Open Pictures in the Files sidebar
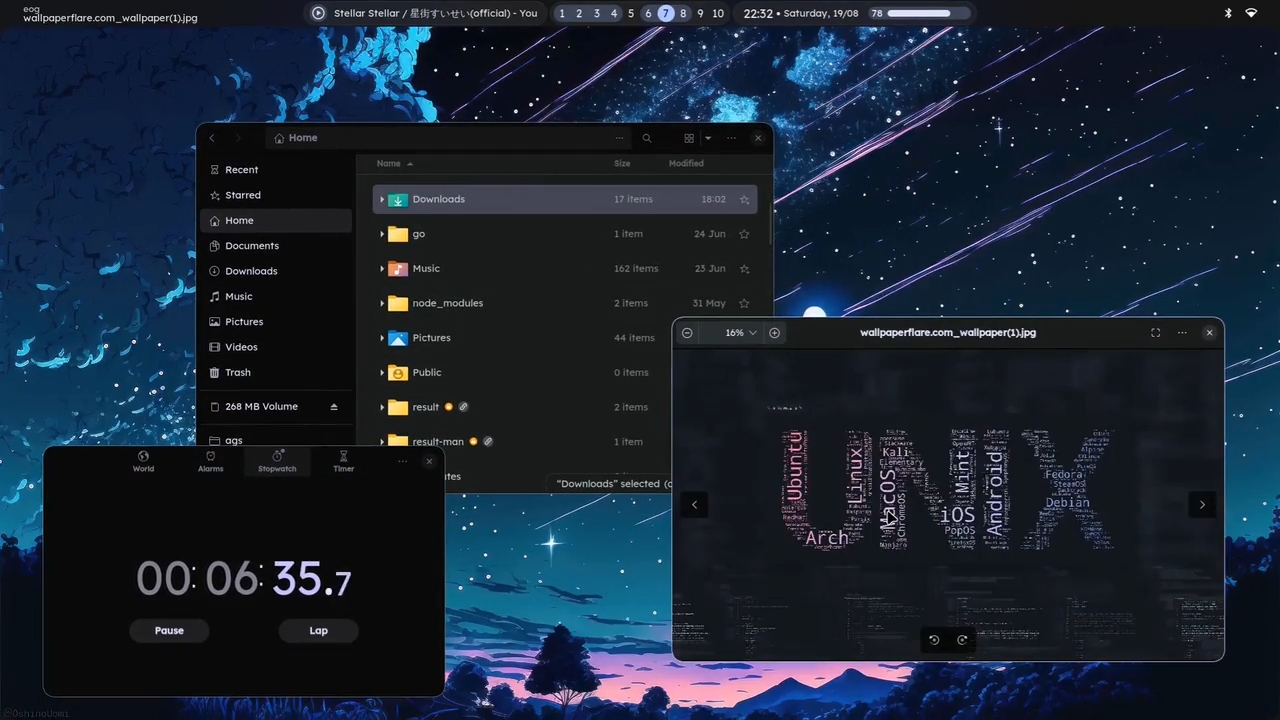Image resolution: width=1280 pixels, height=720 pixels. 276,322
